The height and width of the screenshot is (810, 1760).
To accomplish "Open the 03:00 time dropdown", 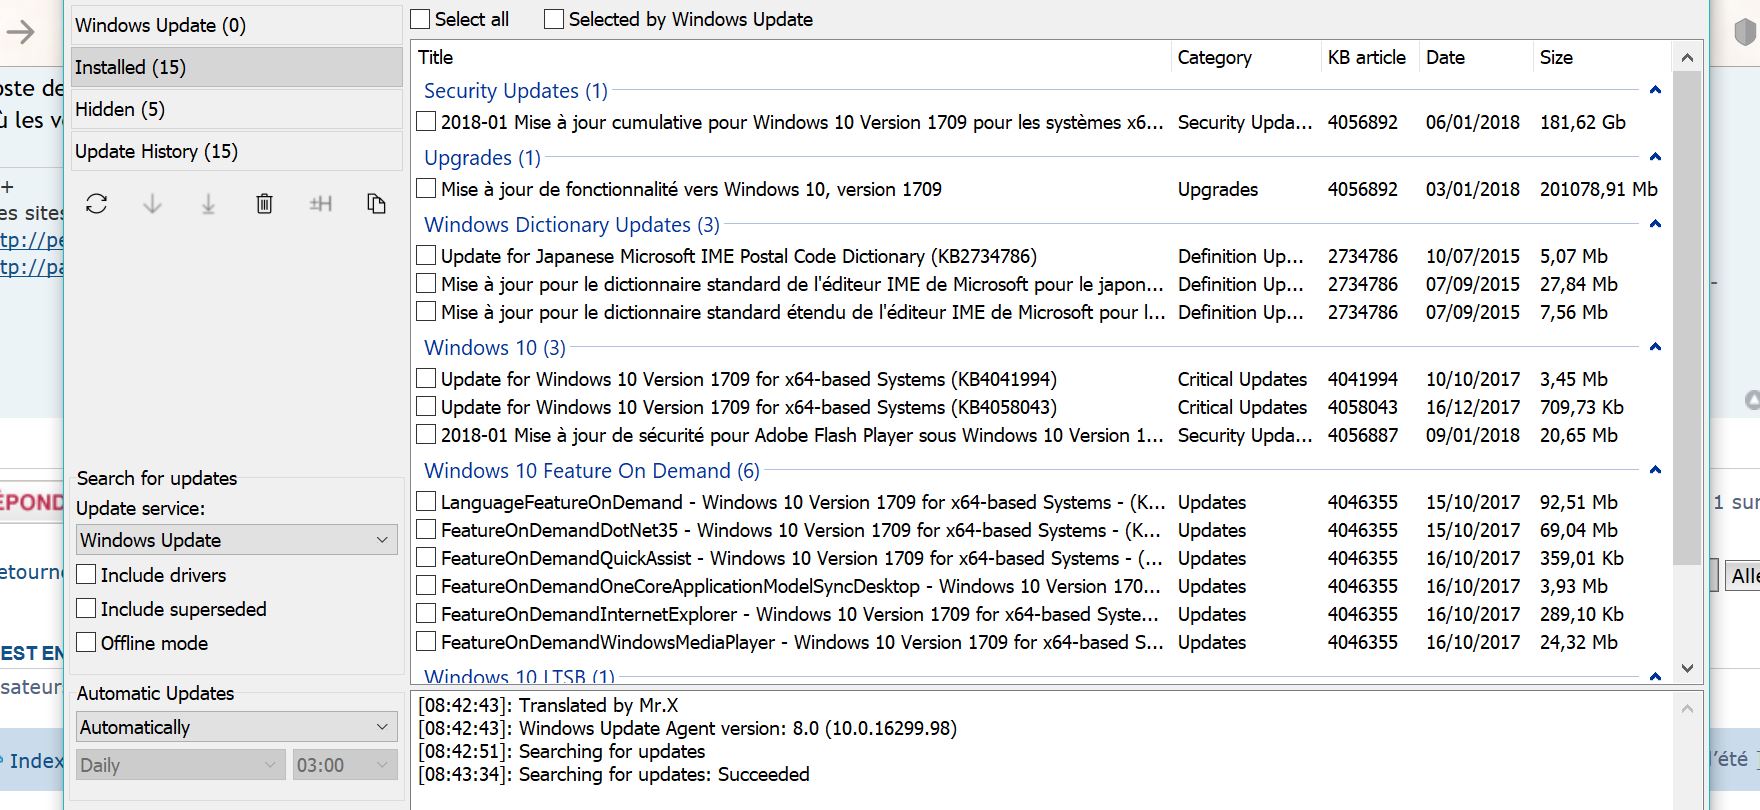I will (345, 765).
